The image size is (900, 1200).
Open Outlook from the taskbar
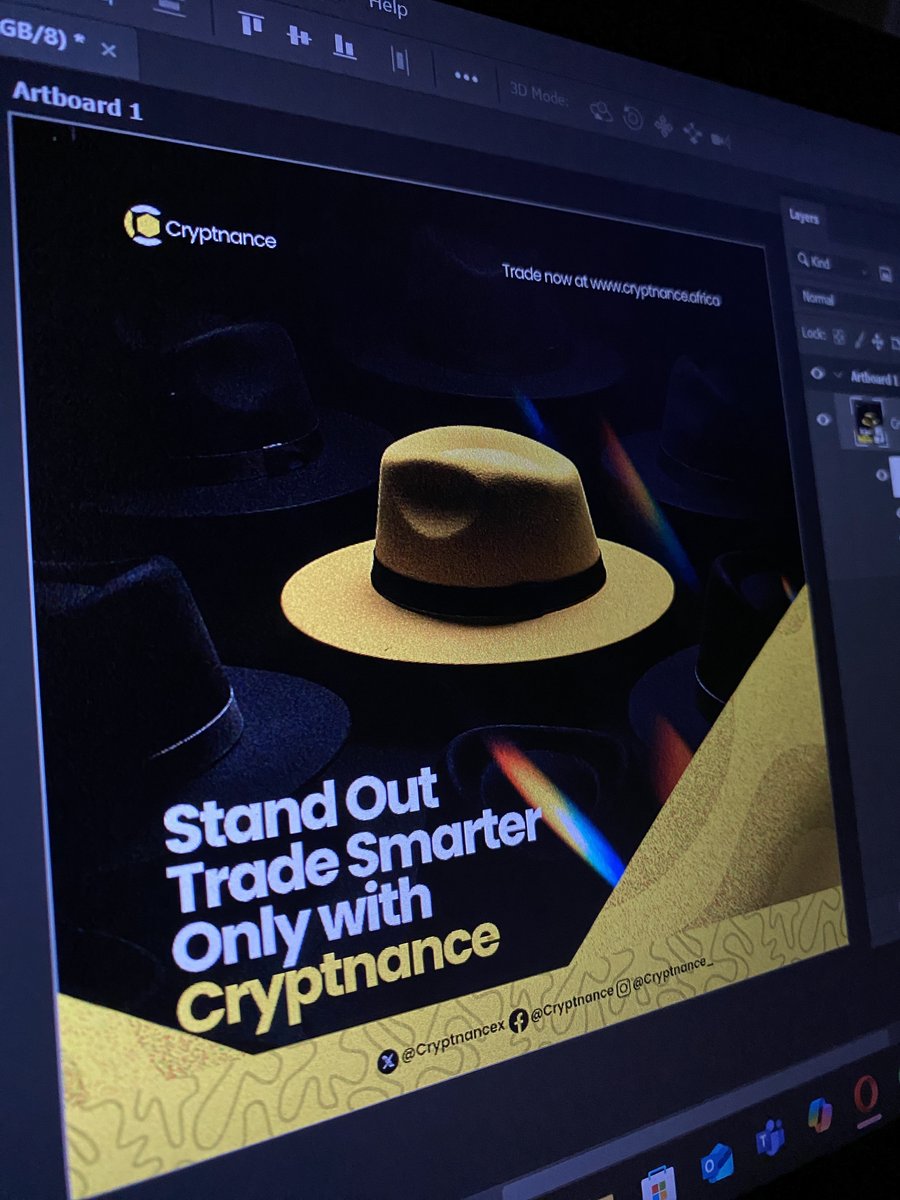click(x=717, y=1163)
